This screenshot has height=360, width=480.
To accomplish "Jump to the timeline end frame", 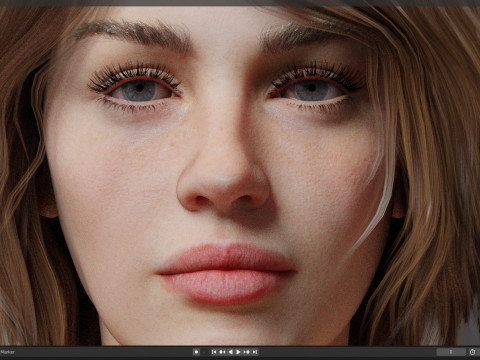I will click(x=255, y=352).
